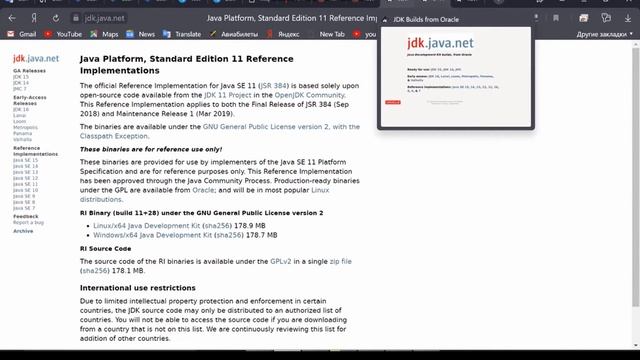
Task: Open Java SE 7 reference implementation
Action: pyautogui.click(x=24, y=208)
